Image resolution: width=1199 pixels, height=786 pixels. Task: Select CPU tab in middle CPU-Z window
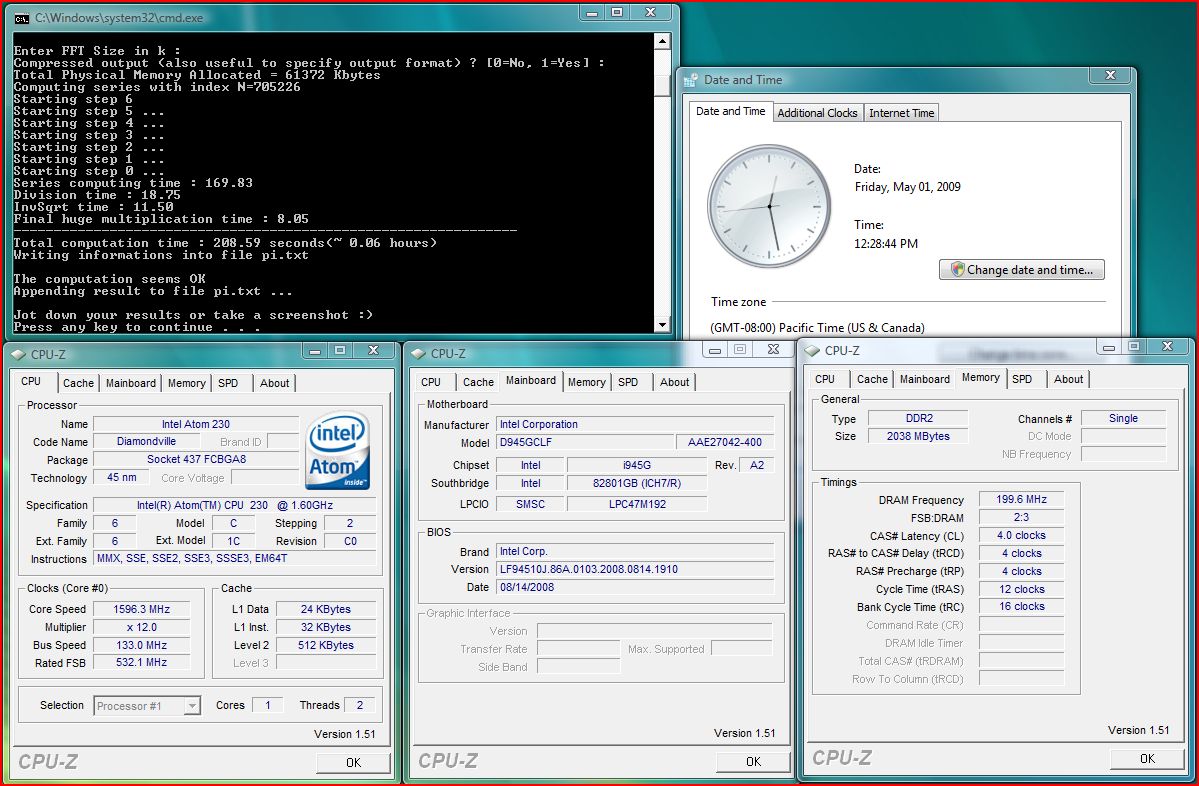pyautogui.click(x=431, y=382)
